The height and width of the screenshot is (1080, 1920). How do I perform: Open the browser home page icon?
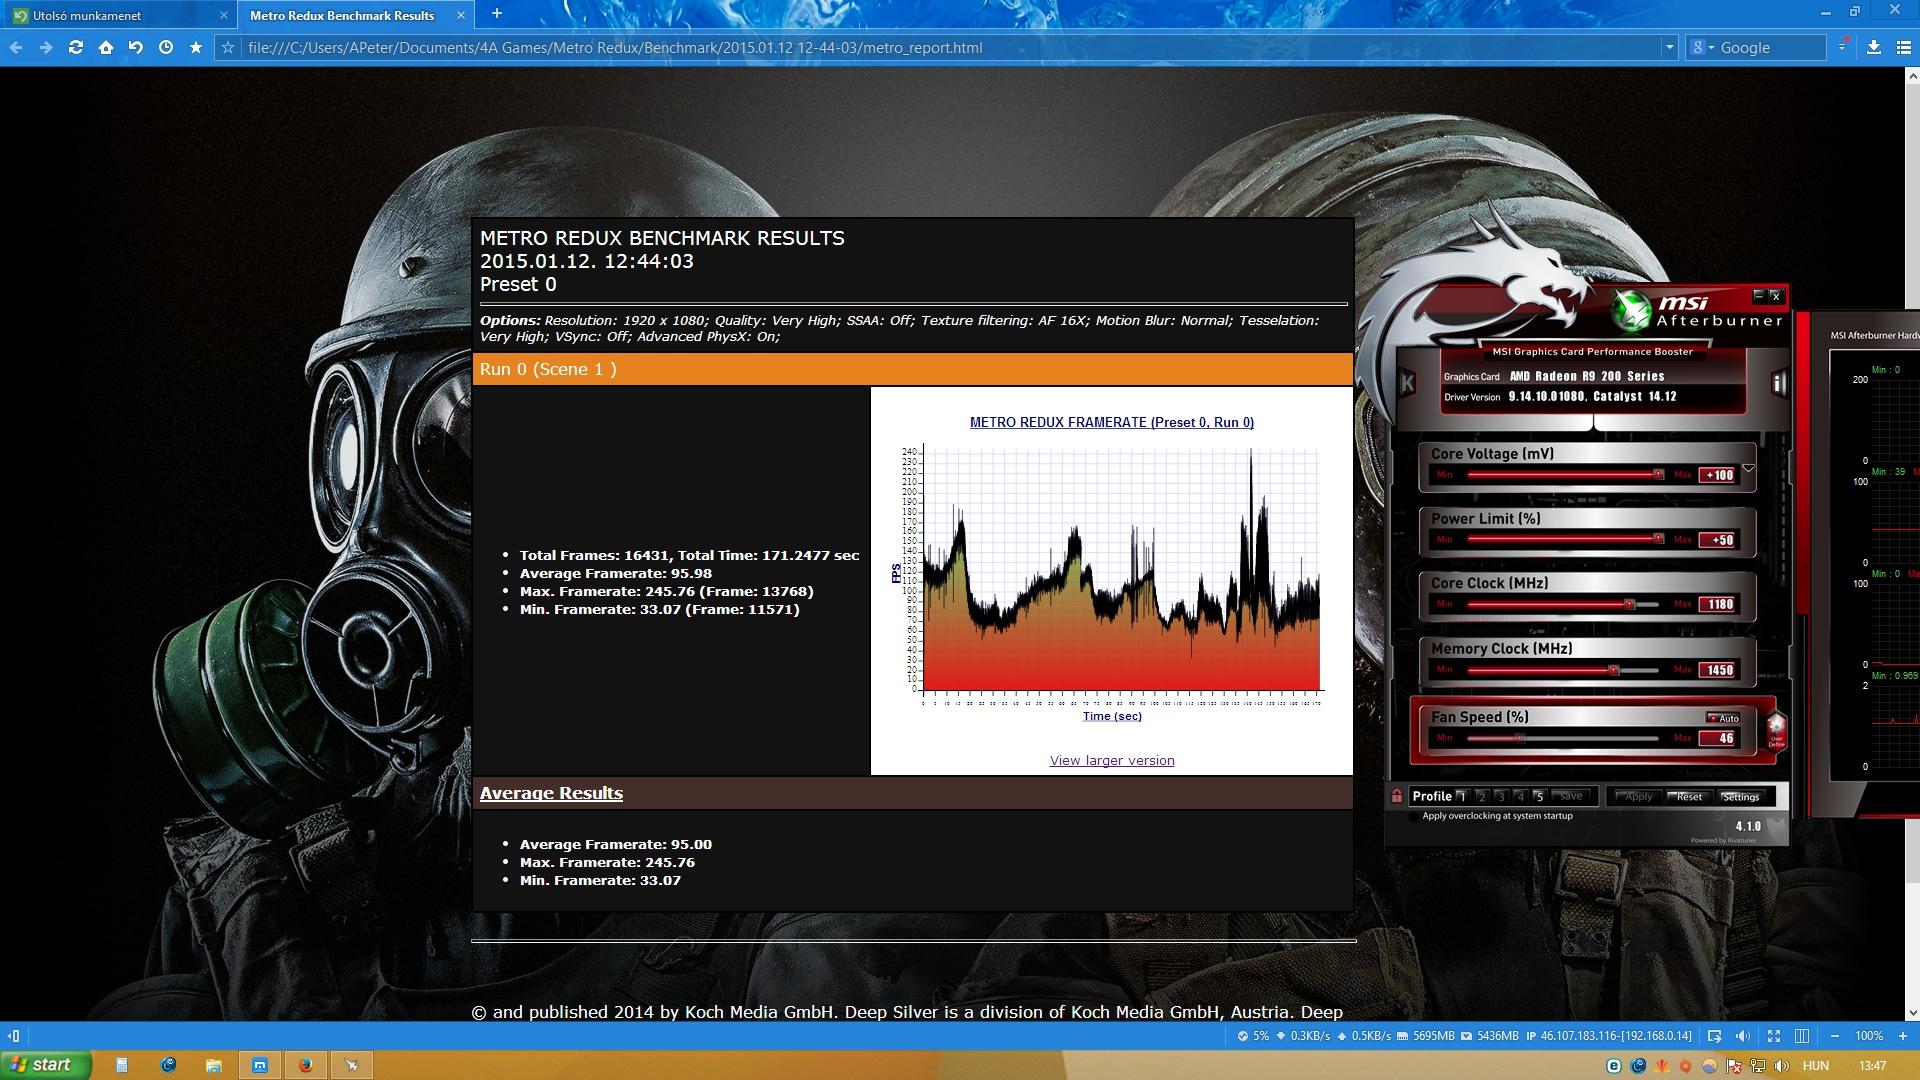pyautogui.click(x=106, y=48)
